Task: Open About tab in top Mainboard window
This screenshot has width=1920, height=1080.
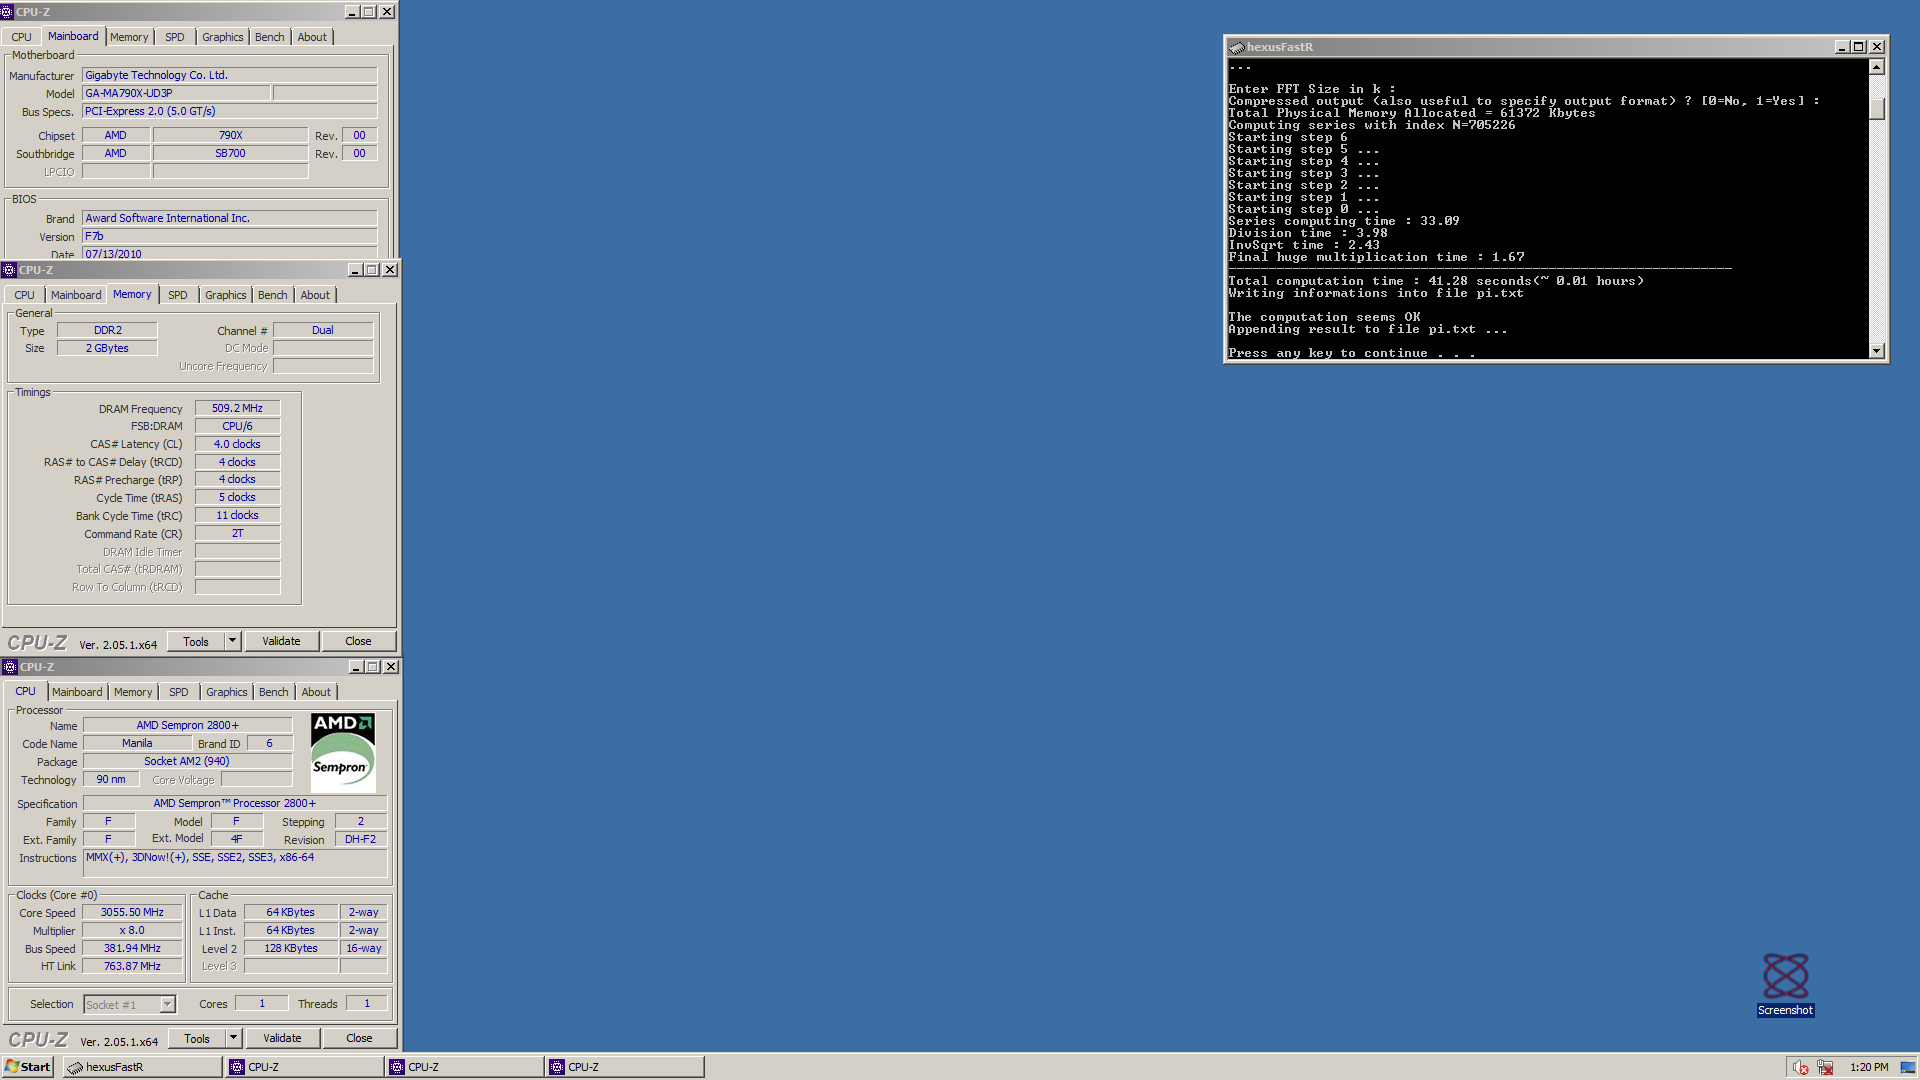Action: (312, 37)
